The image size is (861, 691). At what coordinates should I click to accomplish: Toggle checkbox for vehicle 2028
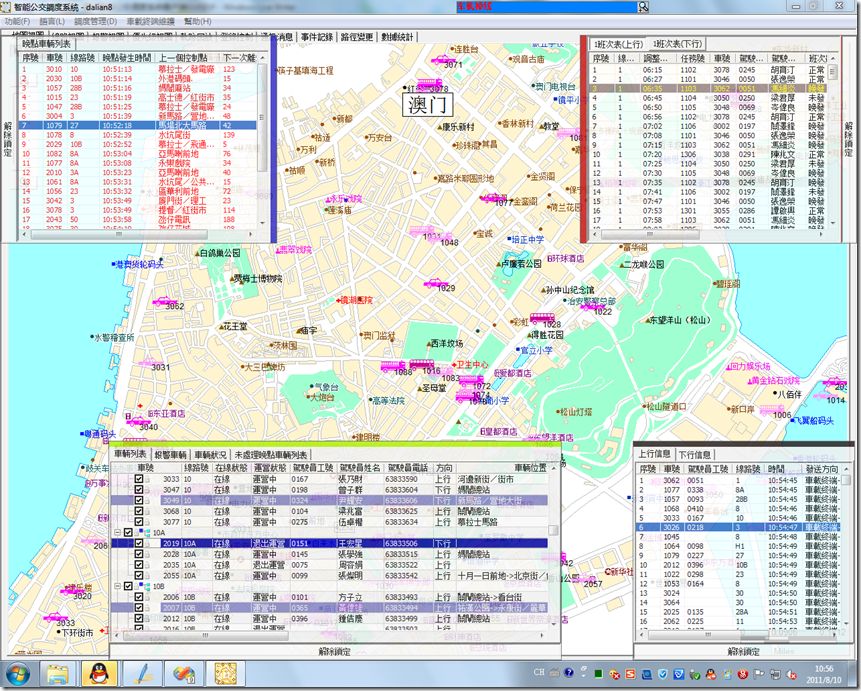click(139, 554)
